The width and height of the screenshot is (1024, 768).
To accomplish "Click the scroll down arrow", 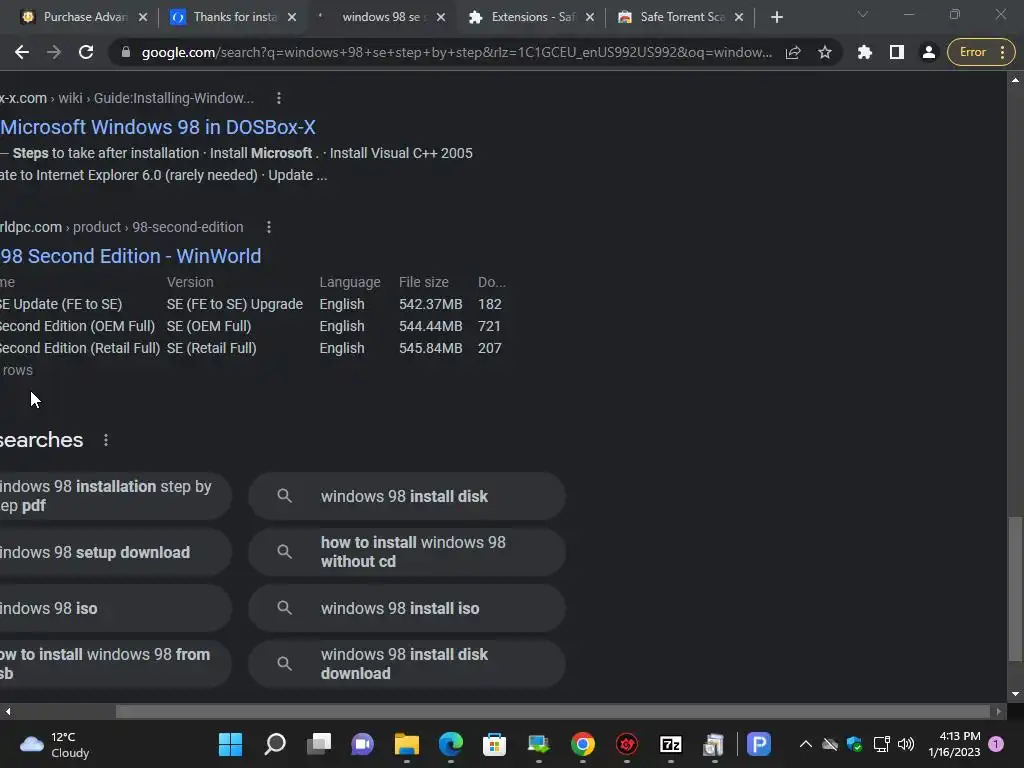I will 1015,694.
